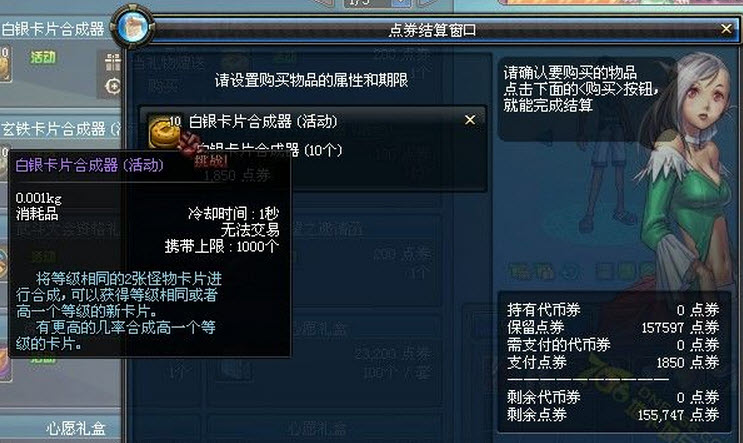Click the gold coin item icon in checkout list

click(x=163, y=133)
